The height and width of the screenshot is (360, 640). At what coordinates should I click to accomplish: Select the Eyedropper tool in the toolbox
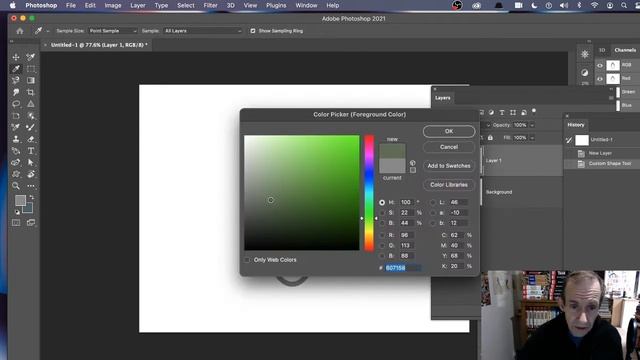tap(16, 69)
